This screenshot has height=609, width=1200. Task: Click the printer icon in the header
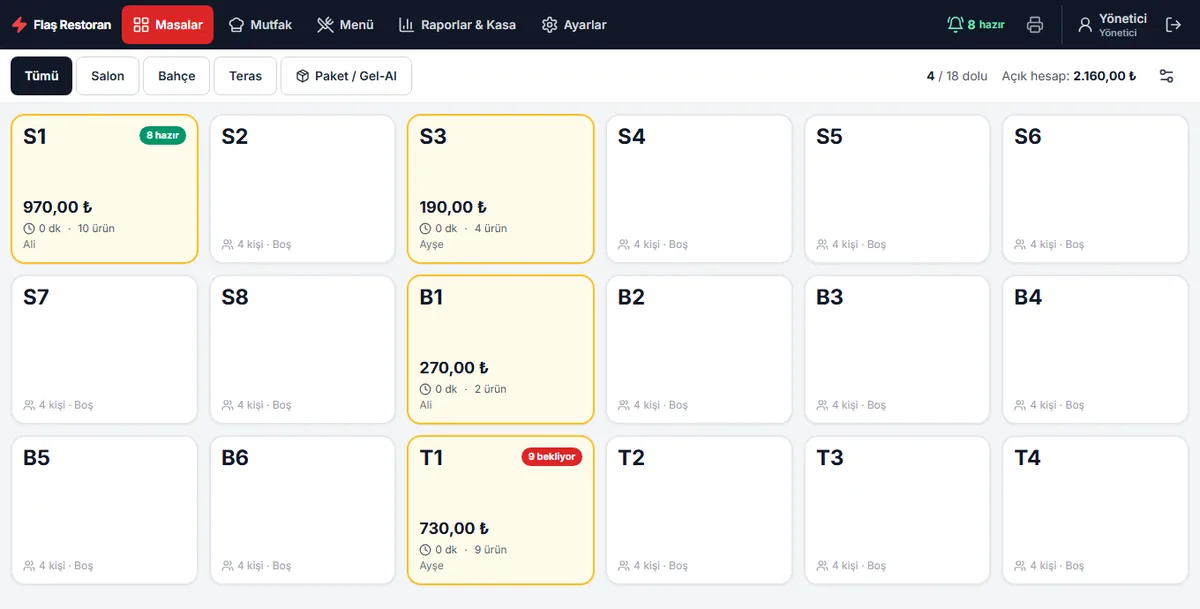(x=1035, y=25)
